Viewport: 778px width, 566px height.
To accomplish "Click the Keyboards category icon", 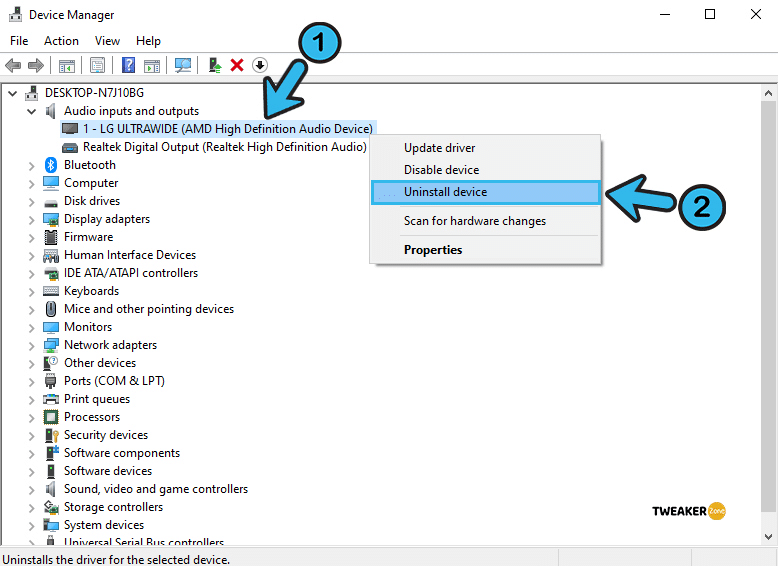I will point(51,291).
